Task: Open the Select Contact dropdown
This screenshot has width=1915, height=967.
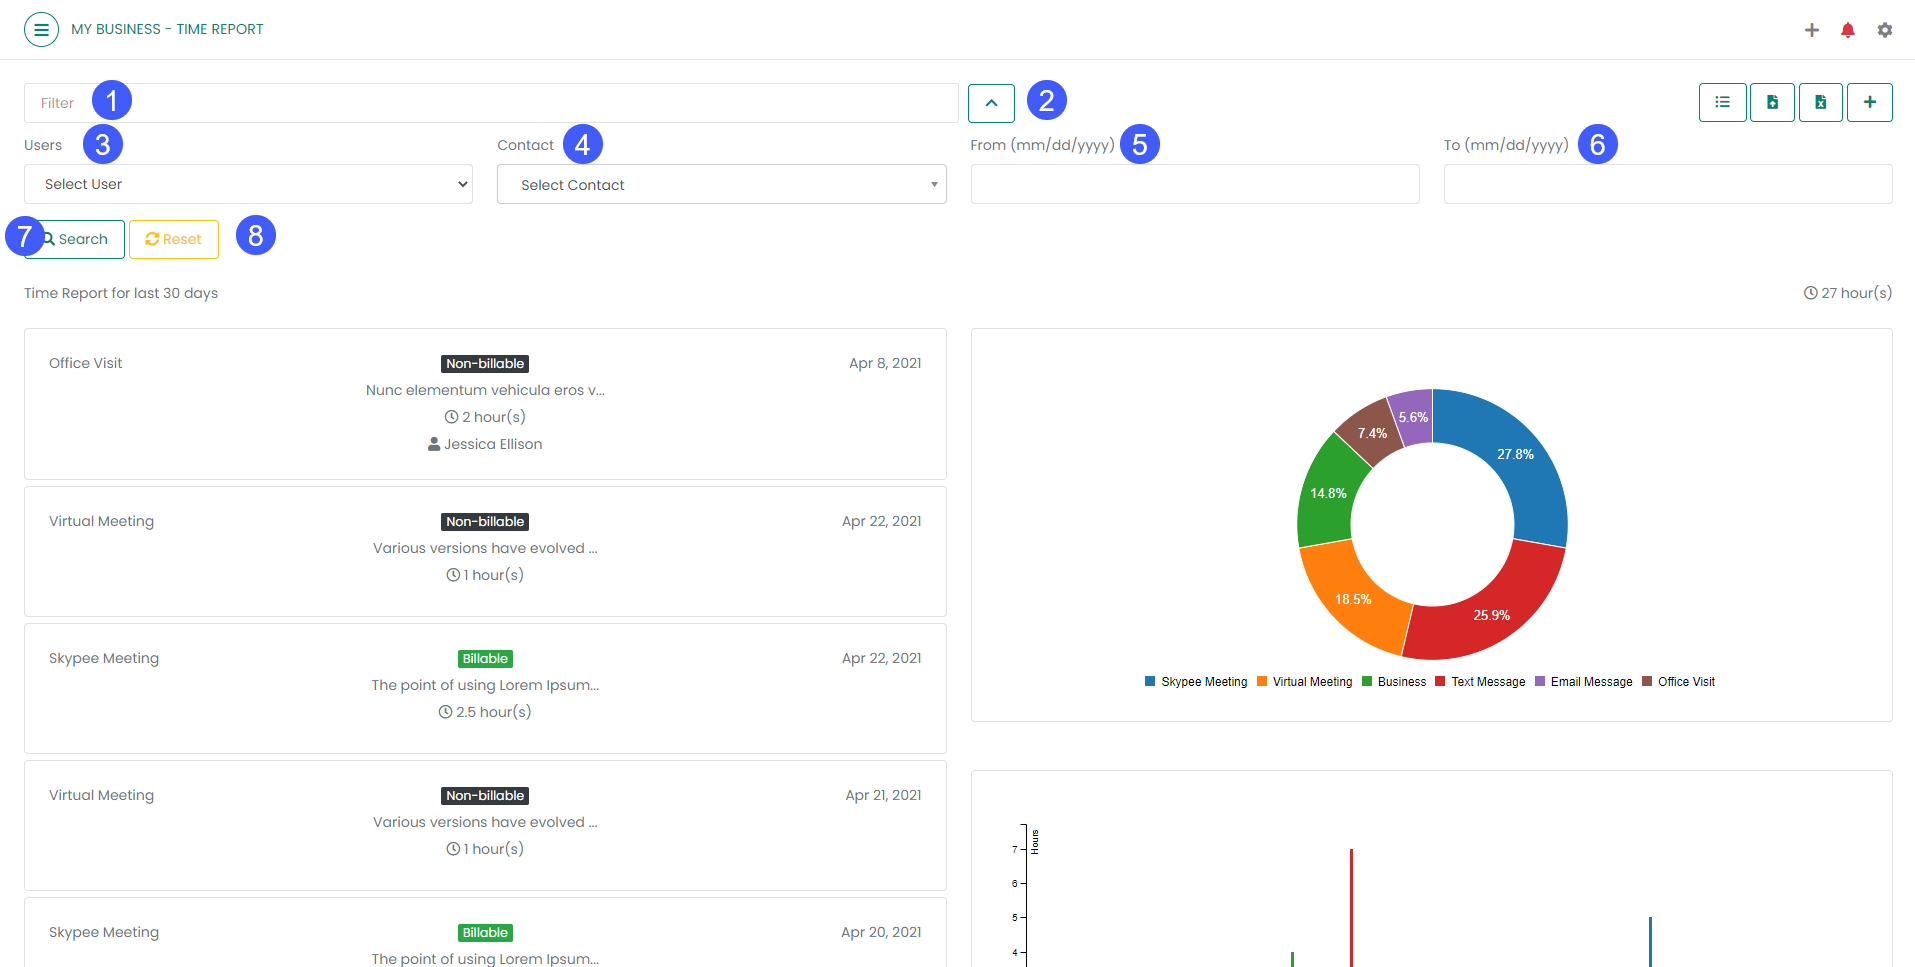Action: click(721, 184)
